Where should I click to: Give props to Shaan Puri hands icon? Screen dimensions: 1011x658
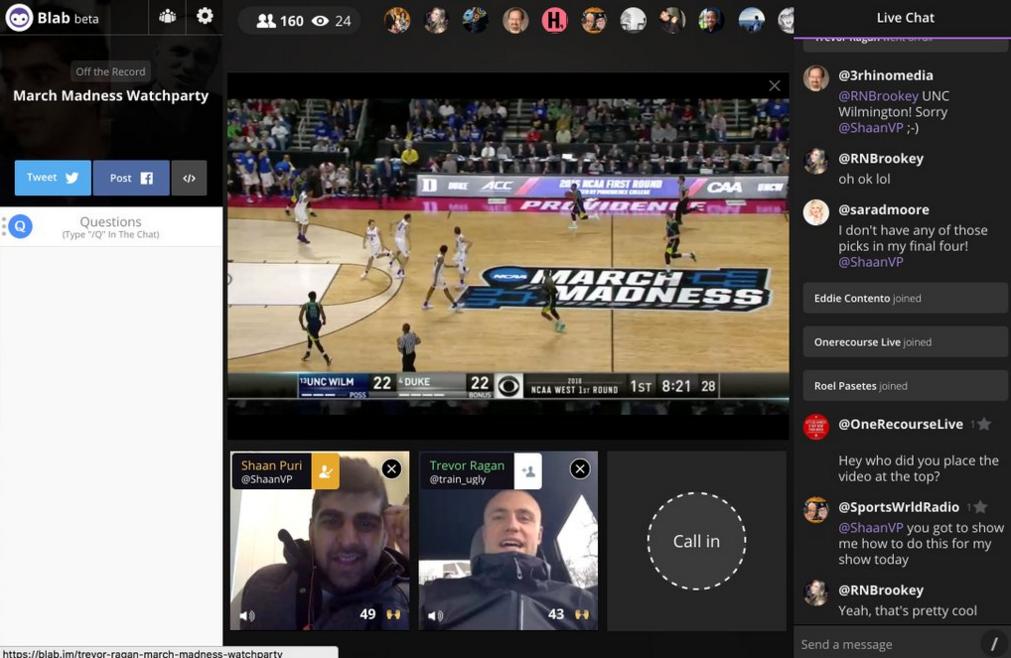coord(393,614)
